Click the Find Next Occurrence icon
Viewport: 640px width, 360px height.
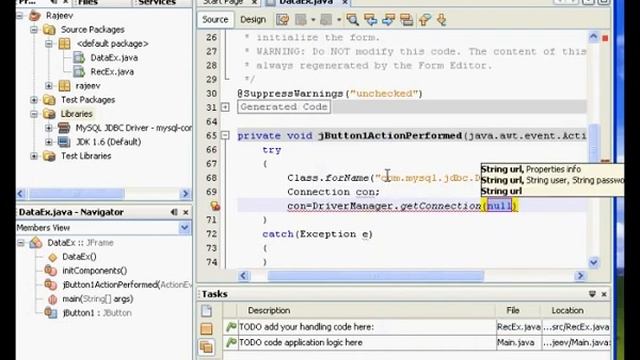point(389,20)
